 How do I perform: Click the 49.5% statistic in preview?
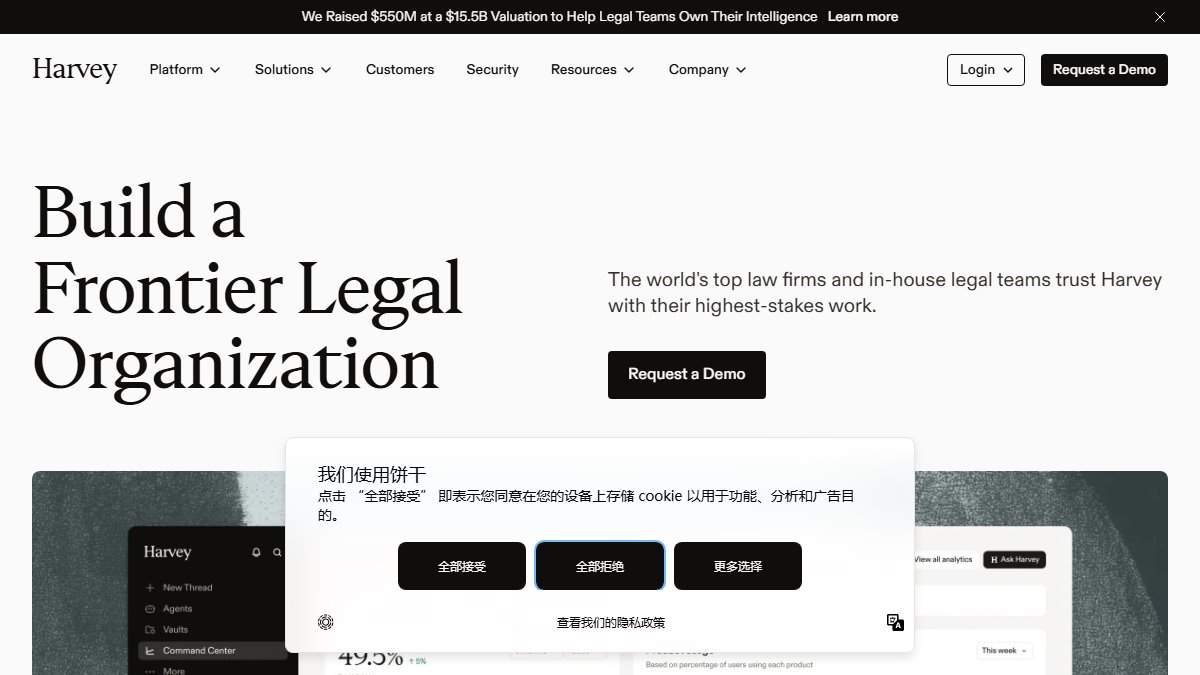[370, 658]
